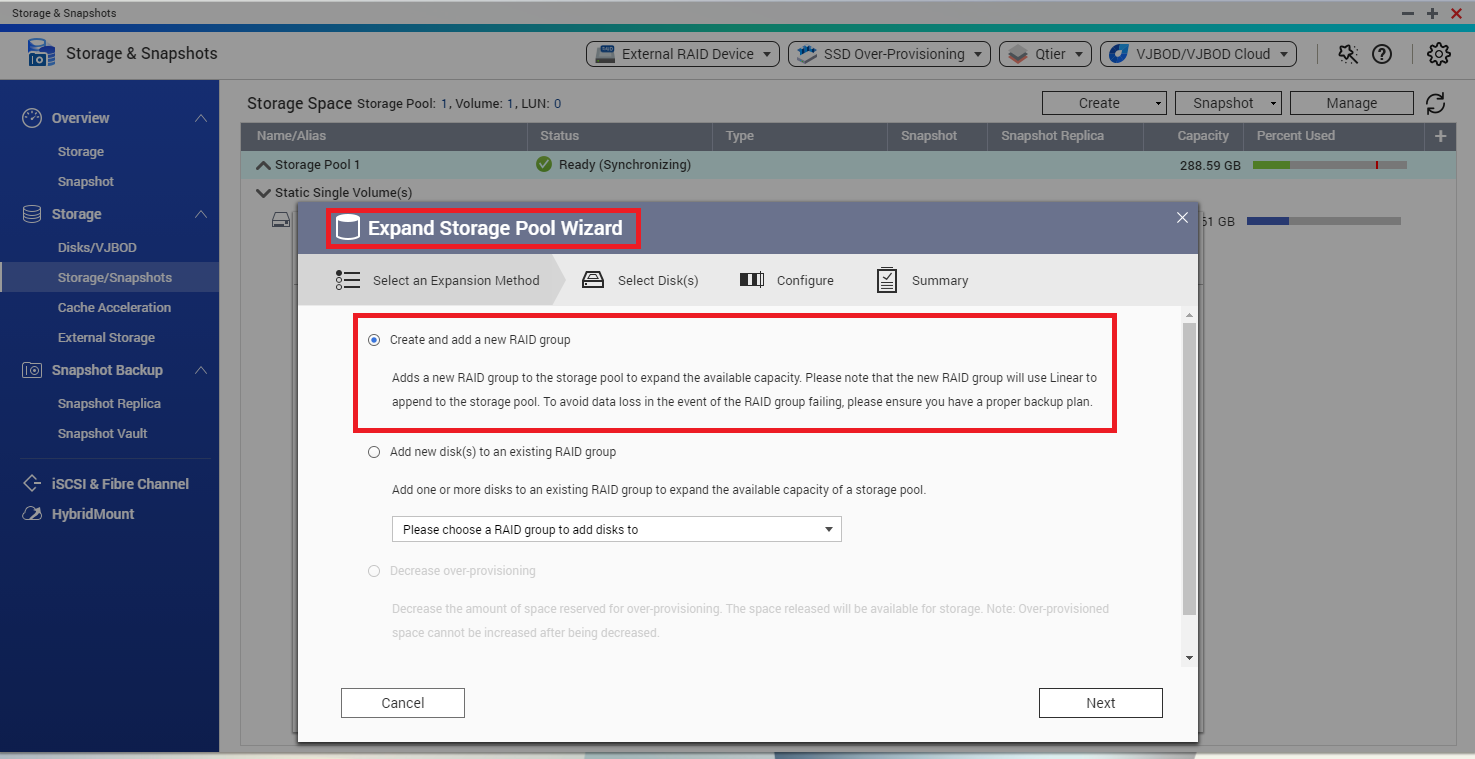Open Disks/VJBOD in the sidebar
This screenshot has height=759, width=1475.
(97, 248)
